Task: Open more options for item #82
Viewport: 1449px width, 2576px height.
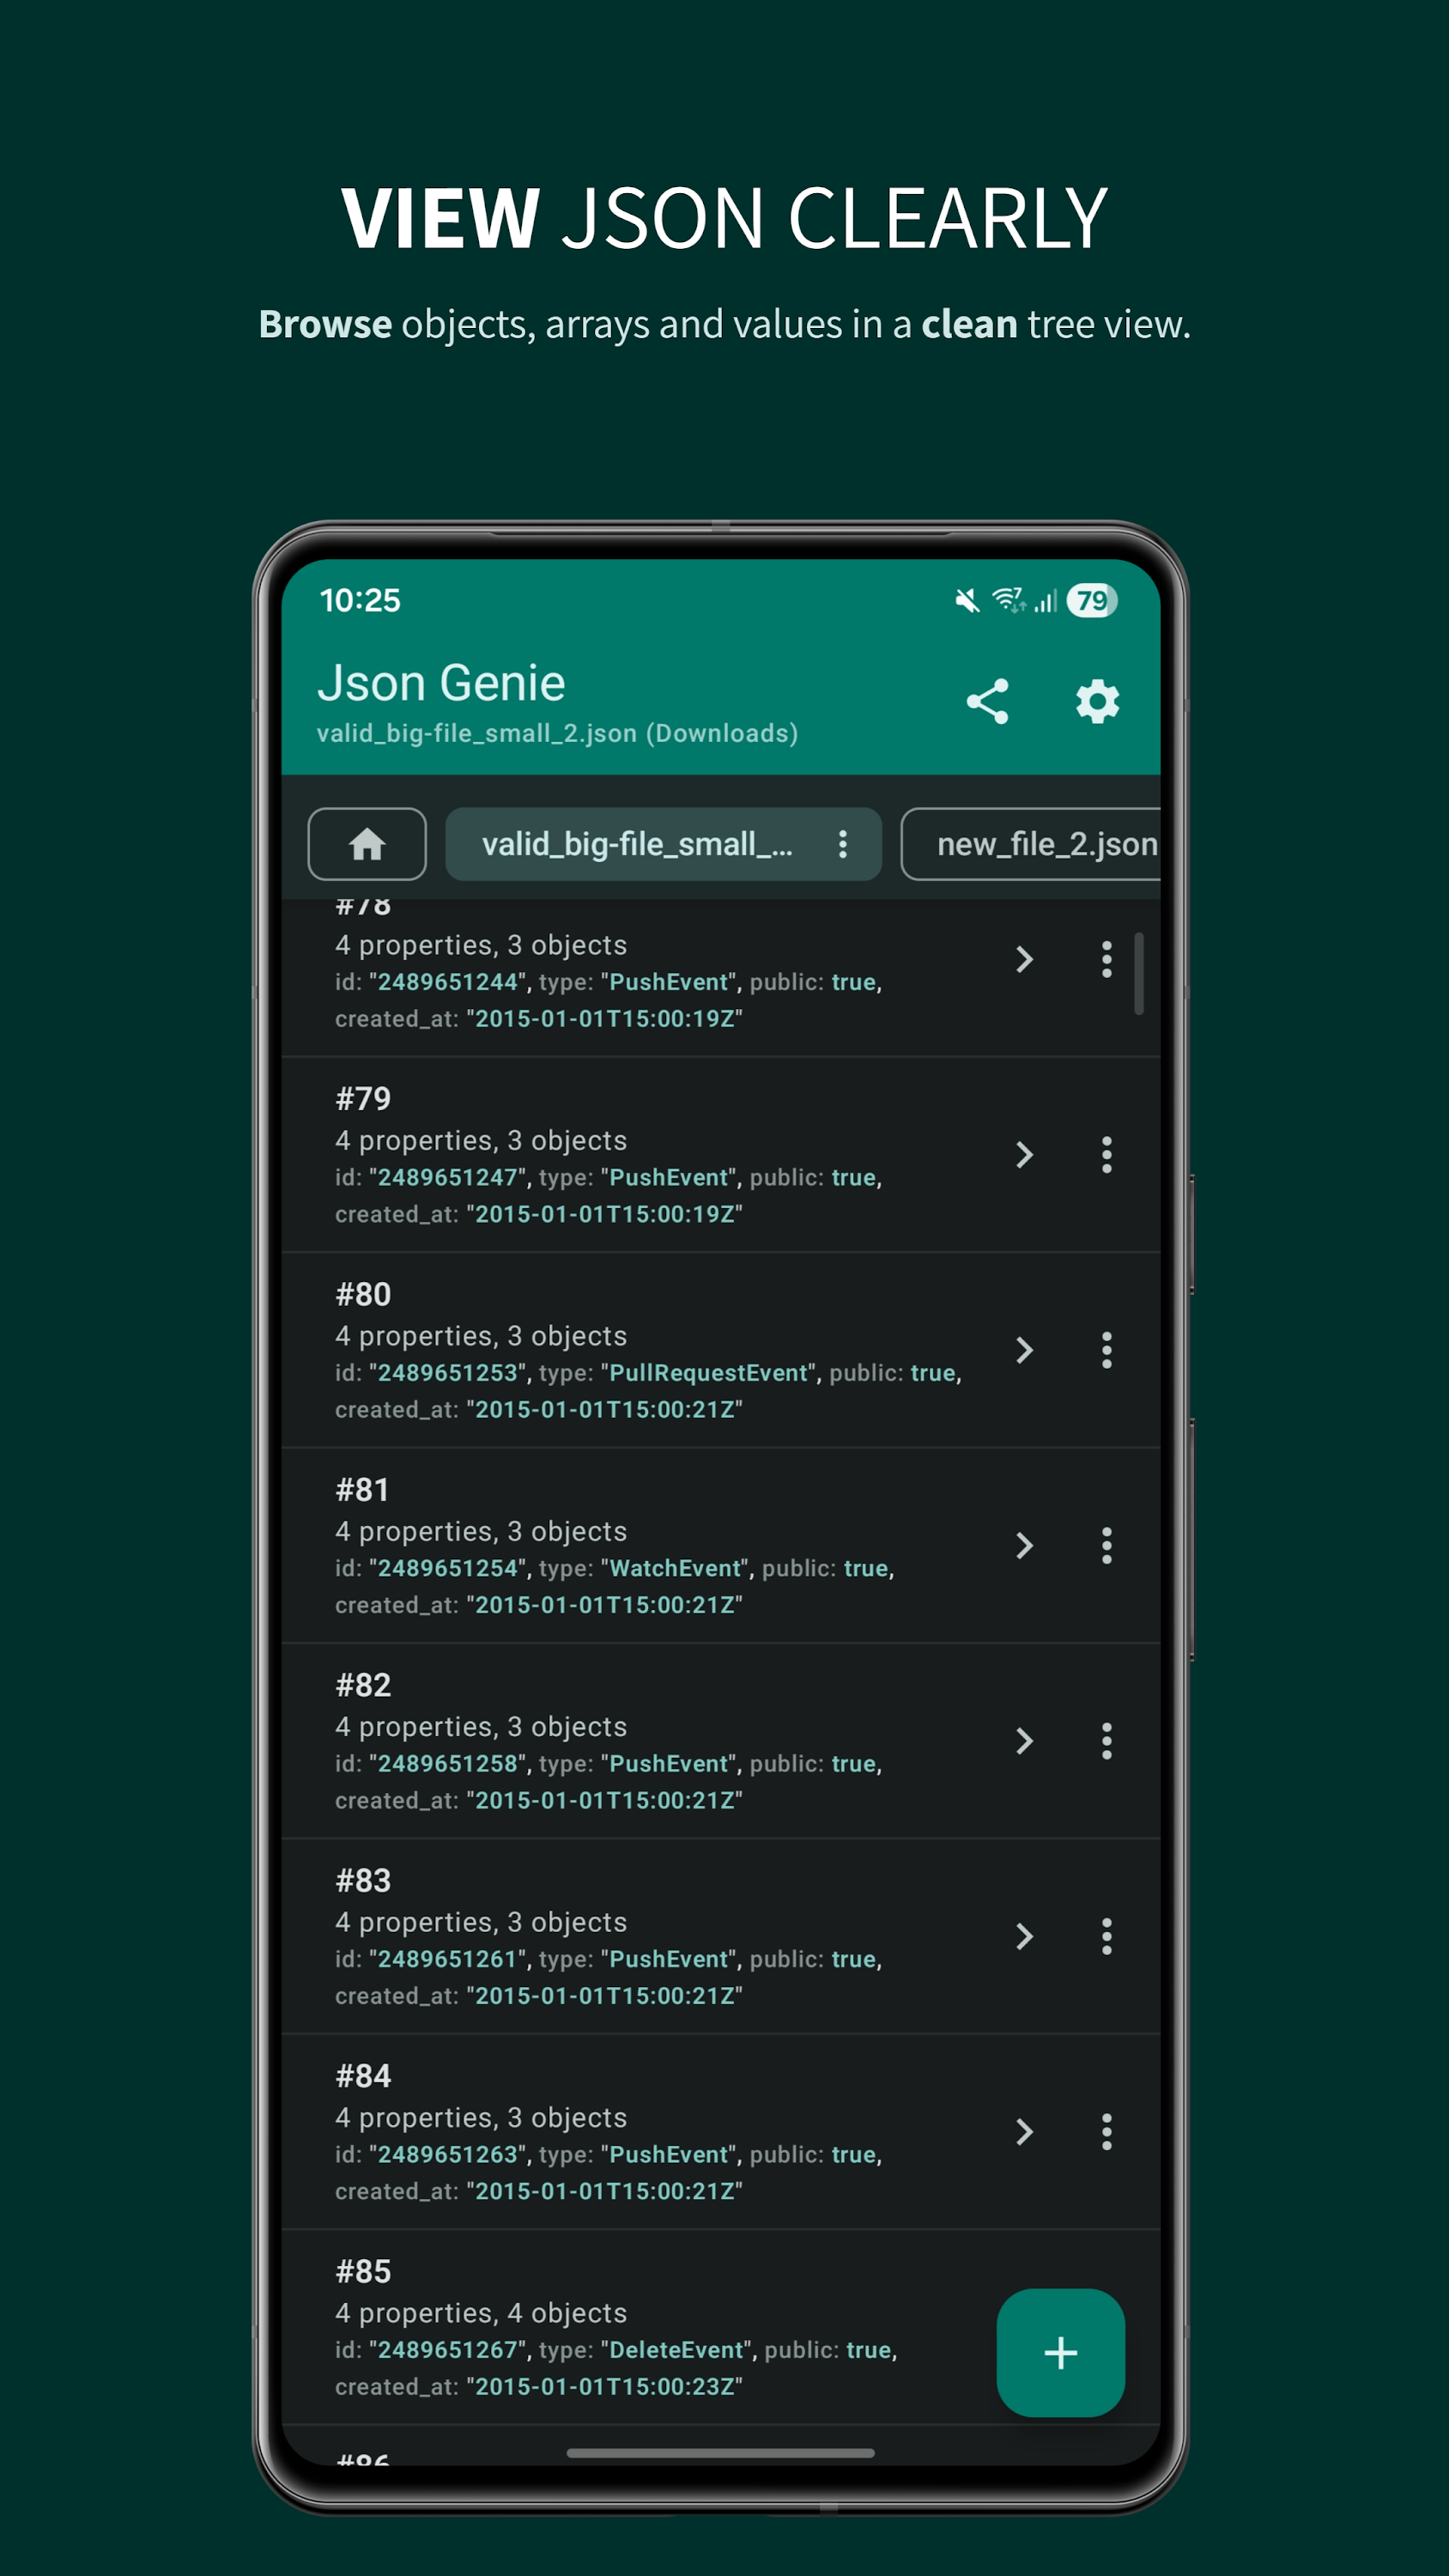Action: pyautogui.click(x=1106, y=1741)
